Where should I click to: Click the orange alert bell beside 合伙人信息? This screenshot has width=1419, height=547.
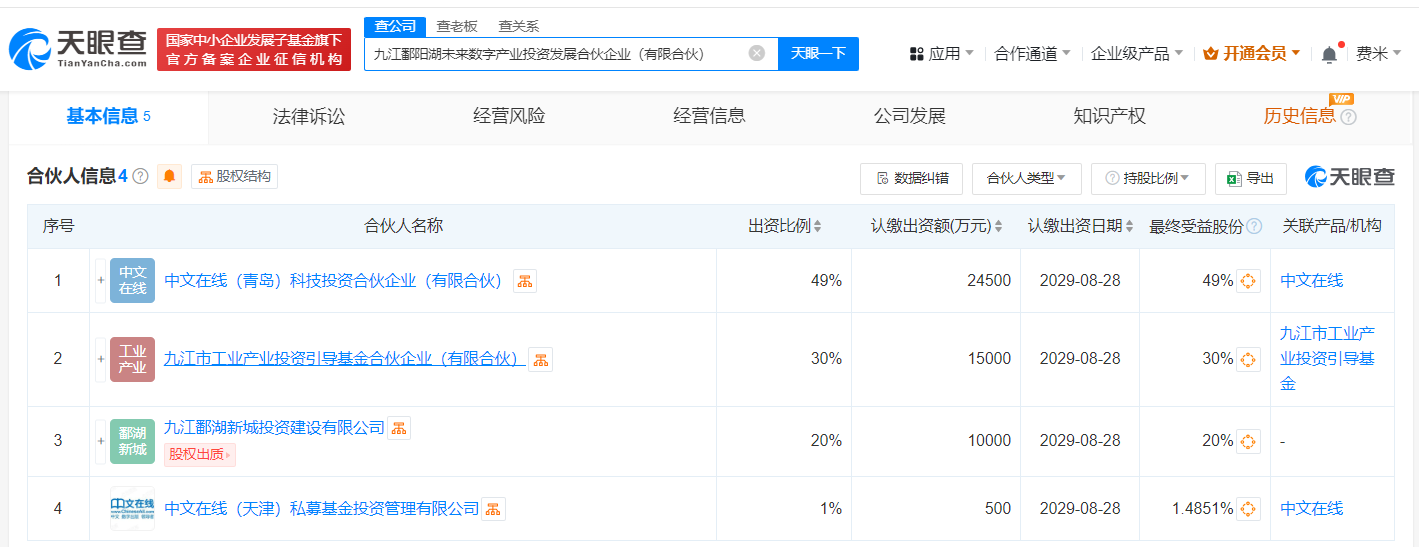[169, 177]
